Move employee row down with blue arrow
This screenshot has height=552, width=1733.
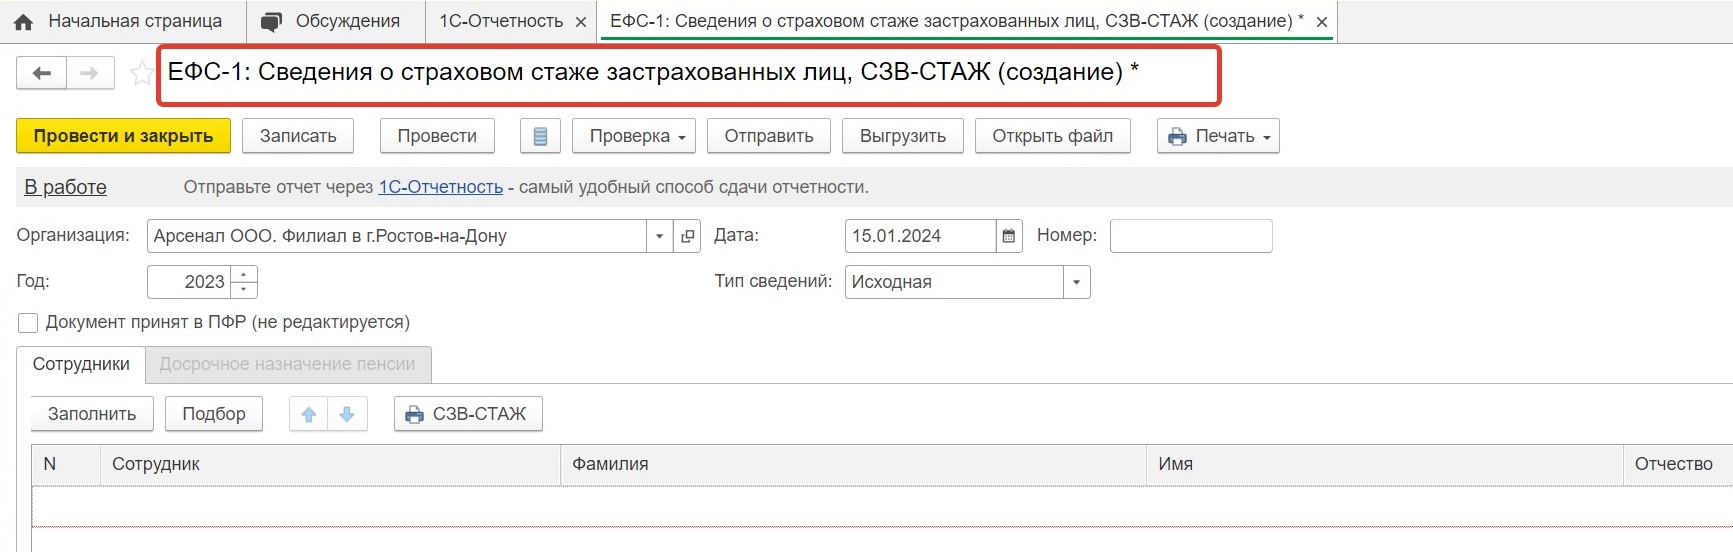tap(347, 414)
